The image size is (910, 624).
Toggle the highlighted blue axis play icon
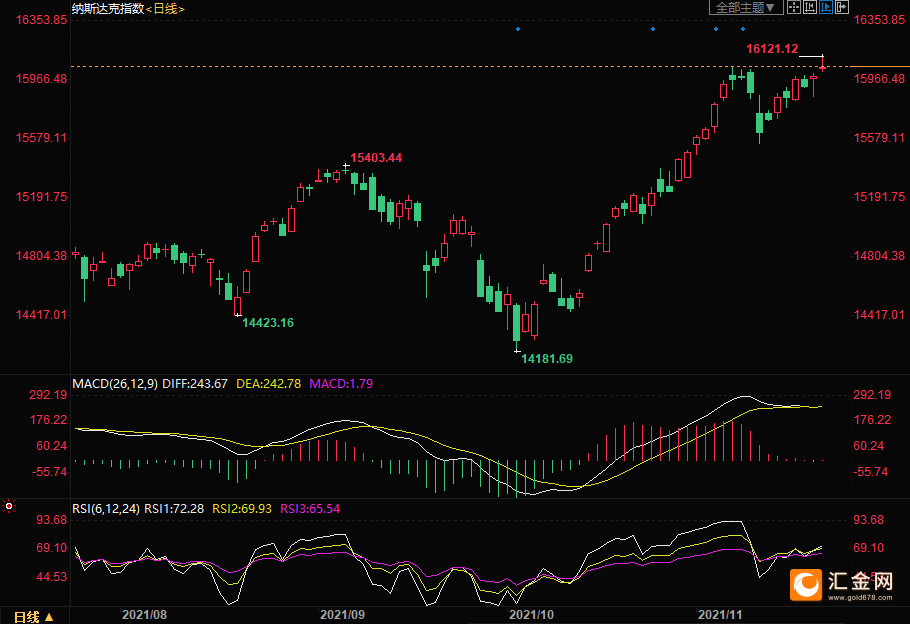point(826,8)
